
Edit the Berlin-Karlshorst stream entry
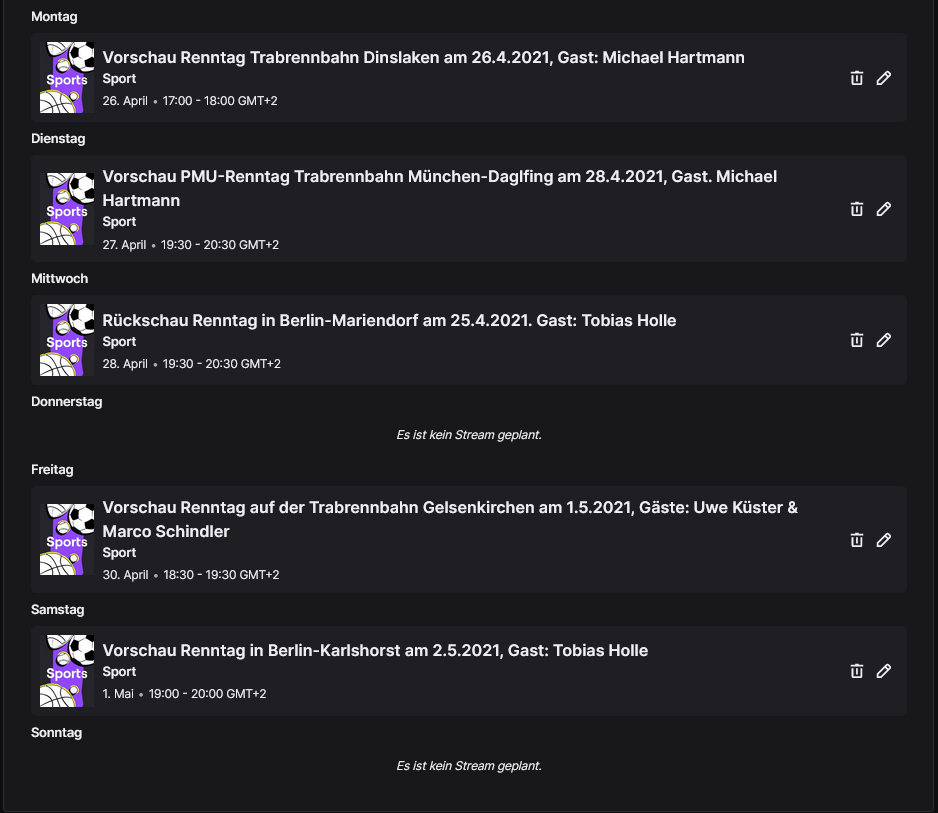point(884,671)
